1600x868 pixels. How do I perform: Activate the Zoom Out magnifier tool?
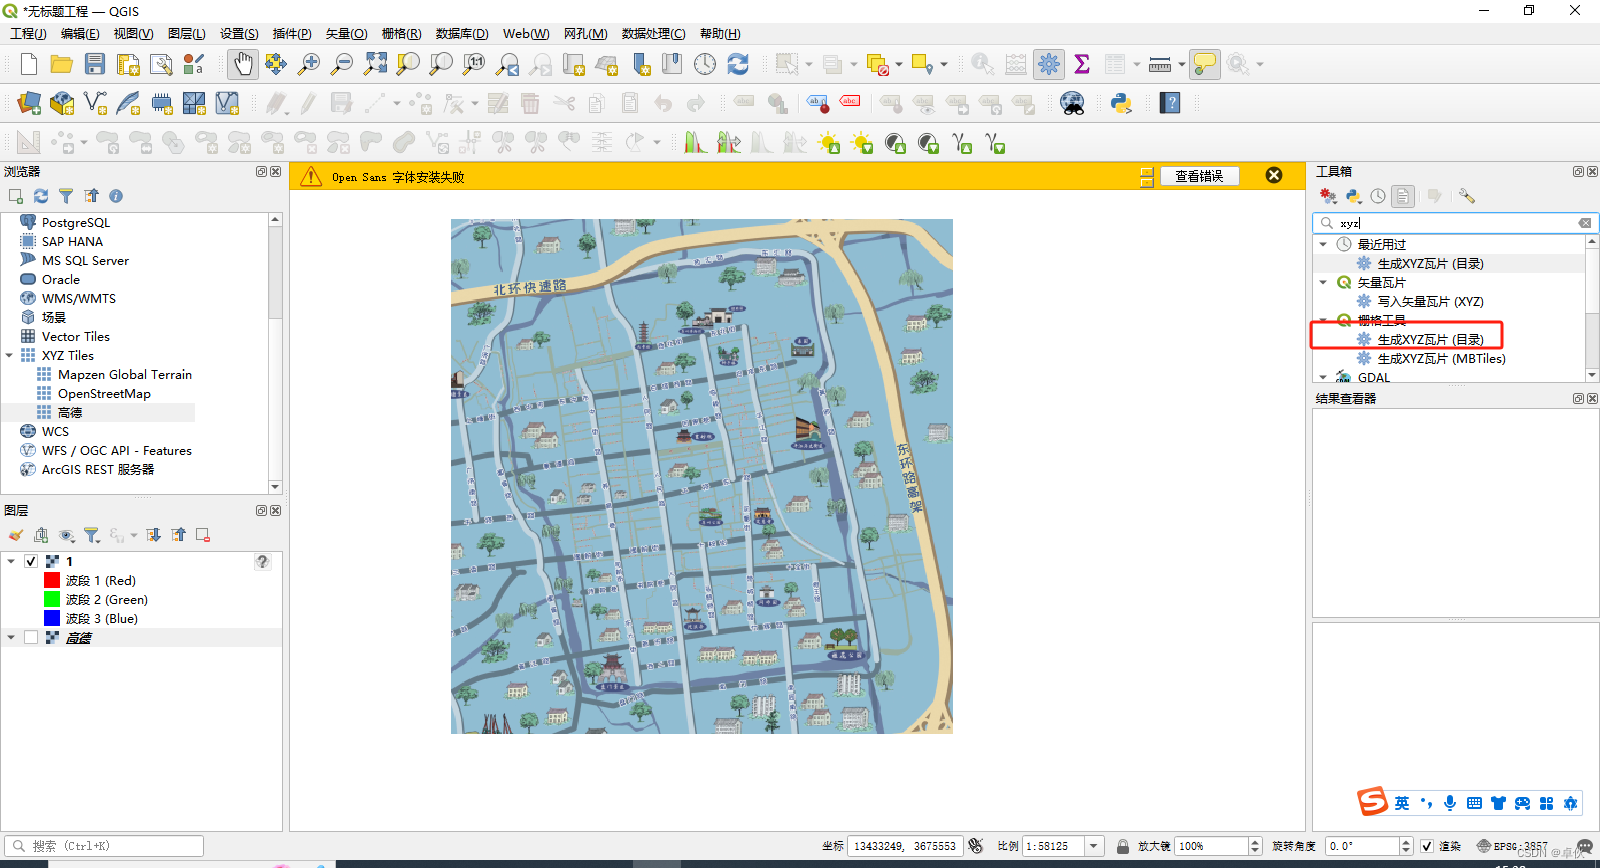[342, 64]
